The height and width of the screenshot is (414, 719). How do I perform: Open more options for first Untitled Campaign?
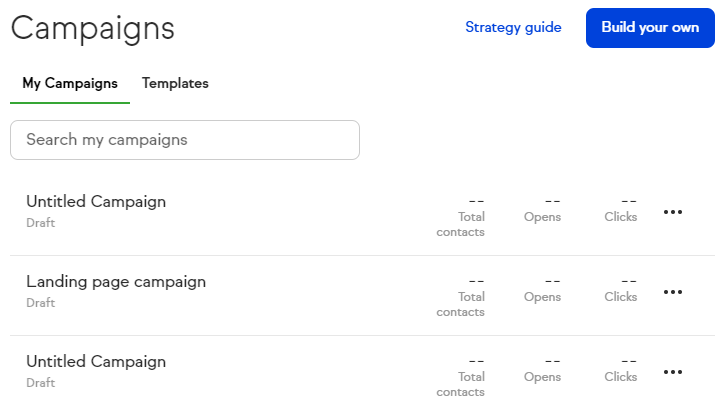click(x=673, y=212)
